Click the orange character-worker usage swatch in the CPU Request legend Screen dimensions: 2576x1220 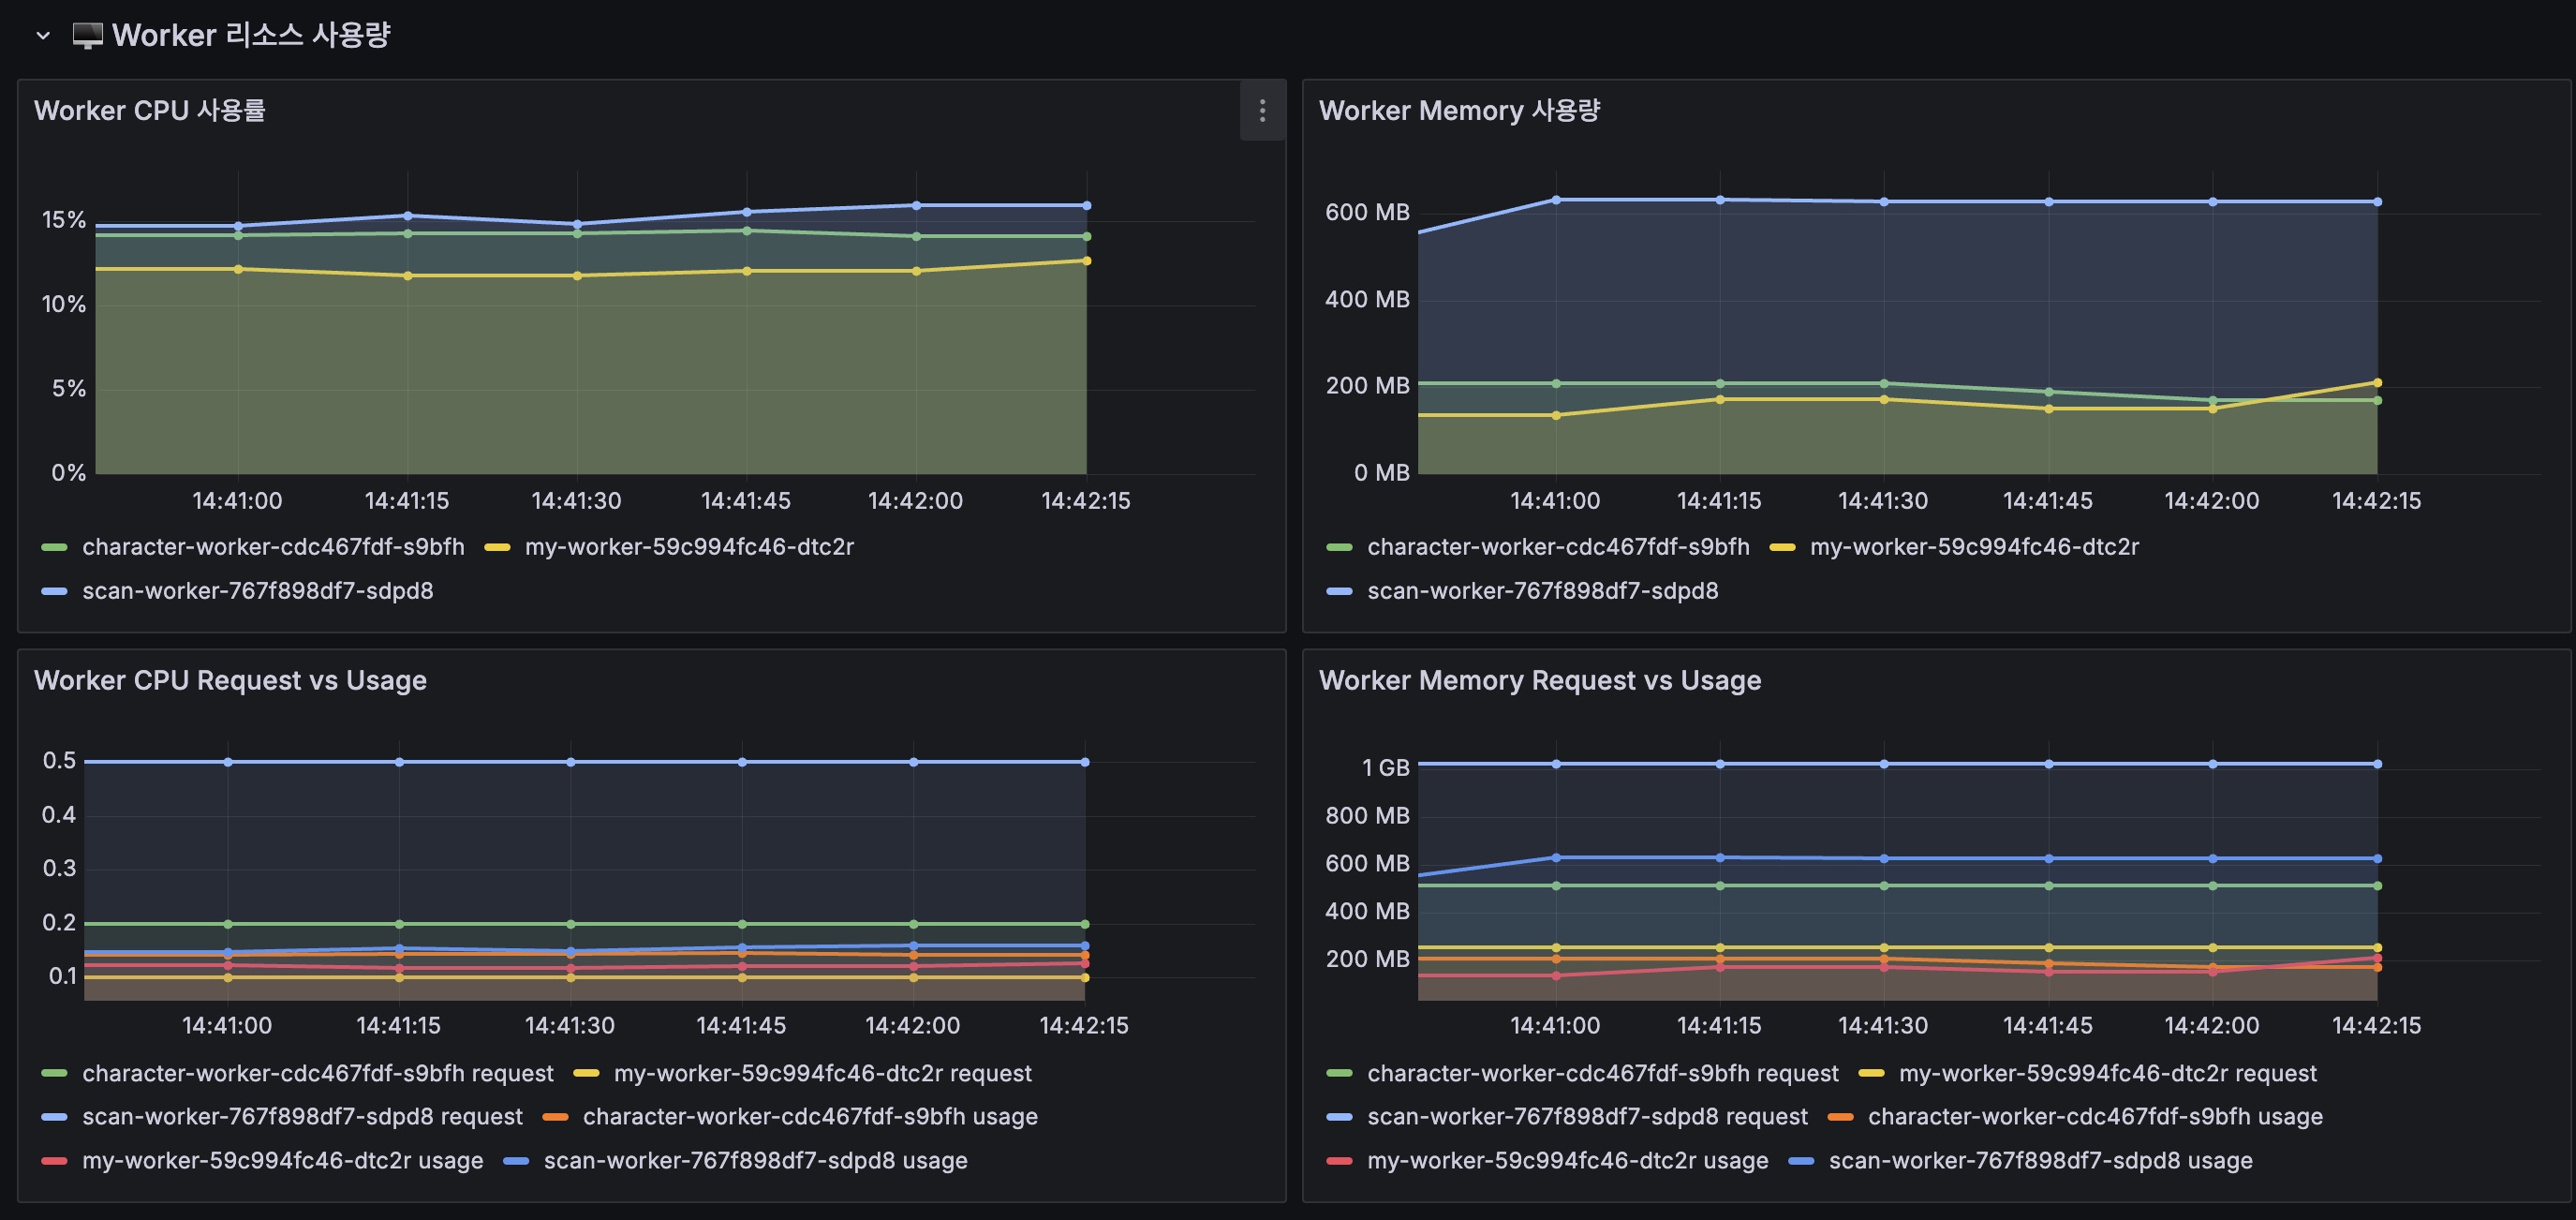(555, 1117)
